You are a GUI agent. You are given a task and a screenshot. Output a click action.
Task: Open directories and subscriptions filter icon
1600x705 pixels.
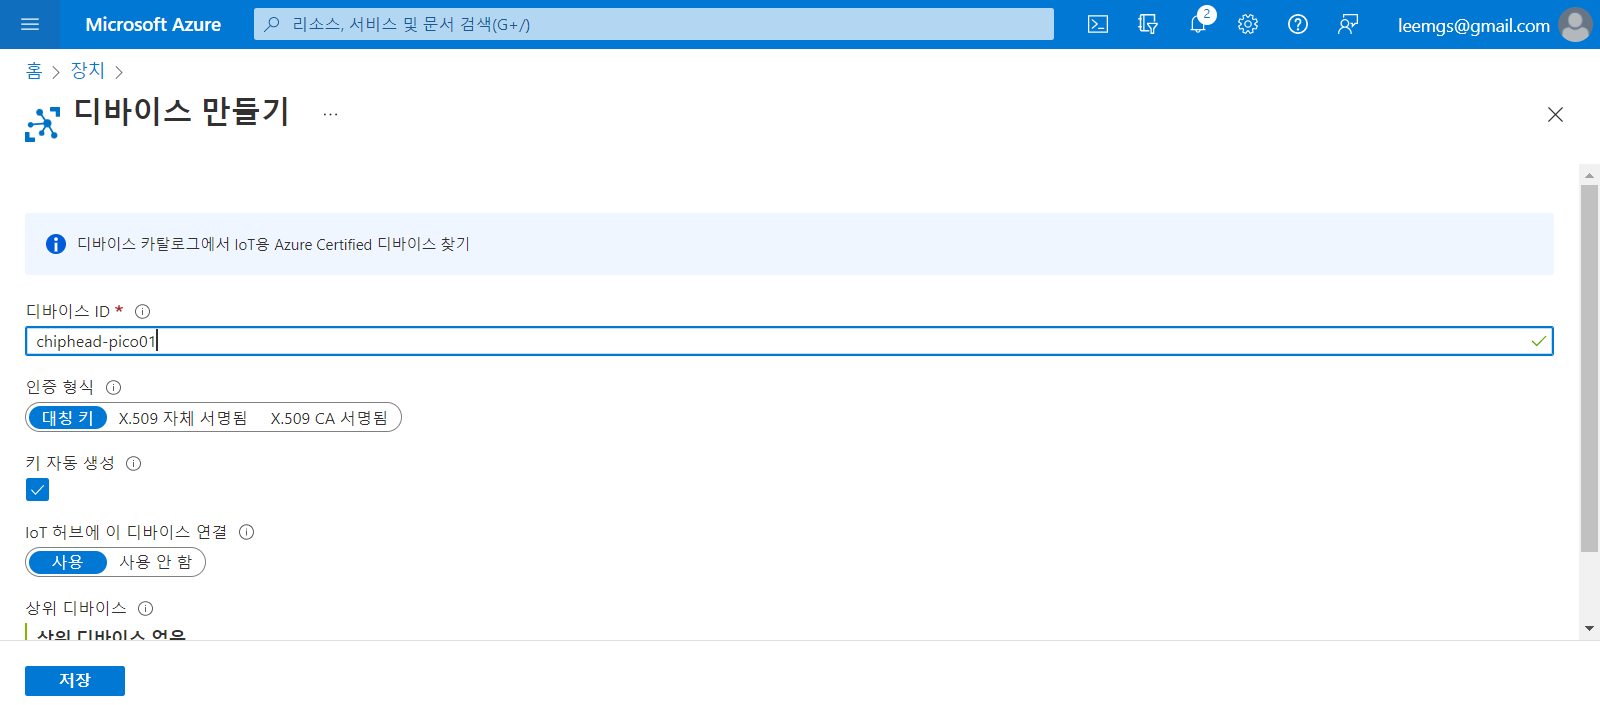[1148, 24]
